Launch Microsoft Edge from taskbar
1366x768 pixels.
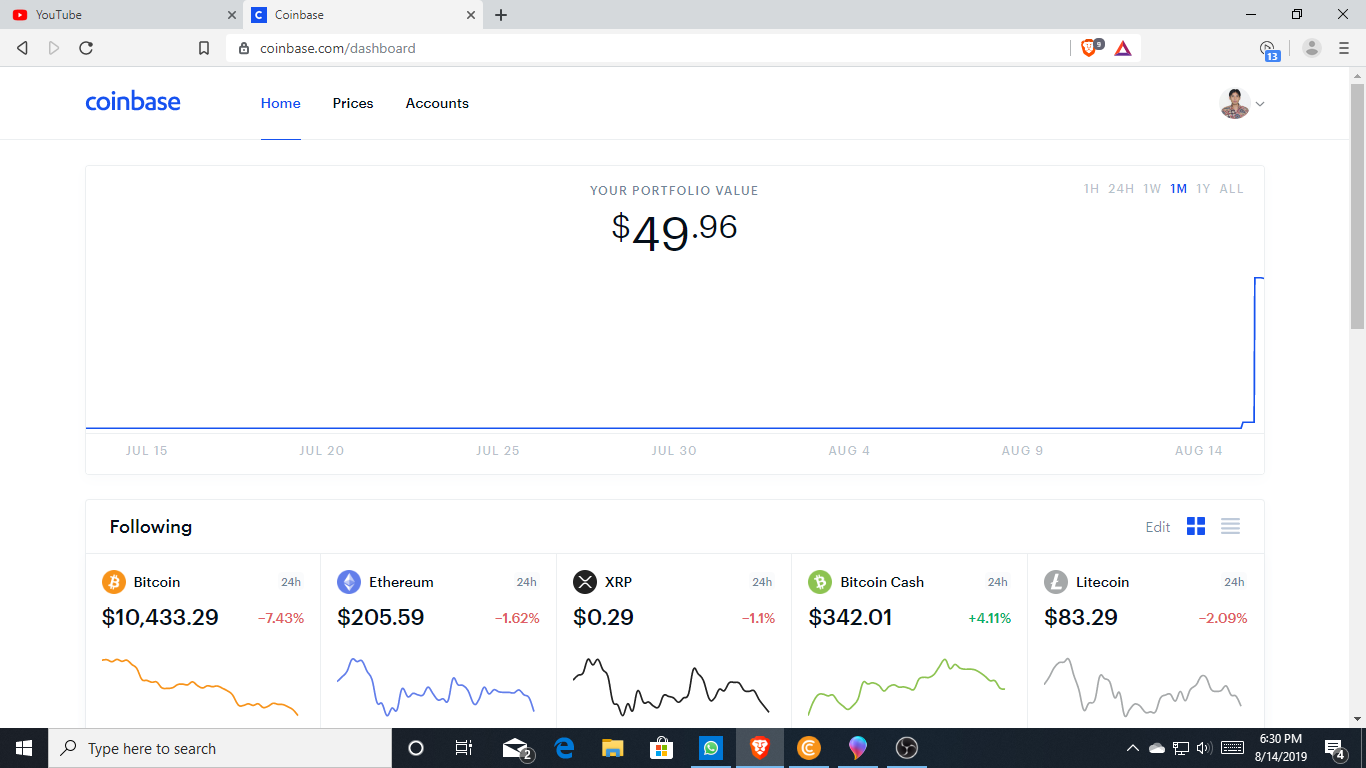(x=565, y=748)
